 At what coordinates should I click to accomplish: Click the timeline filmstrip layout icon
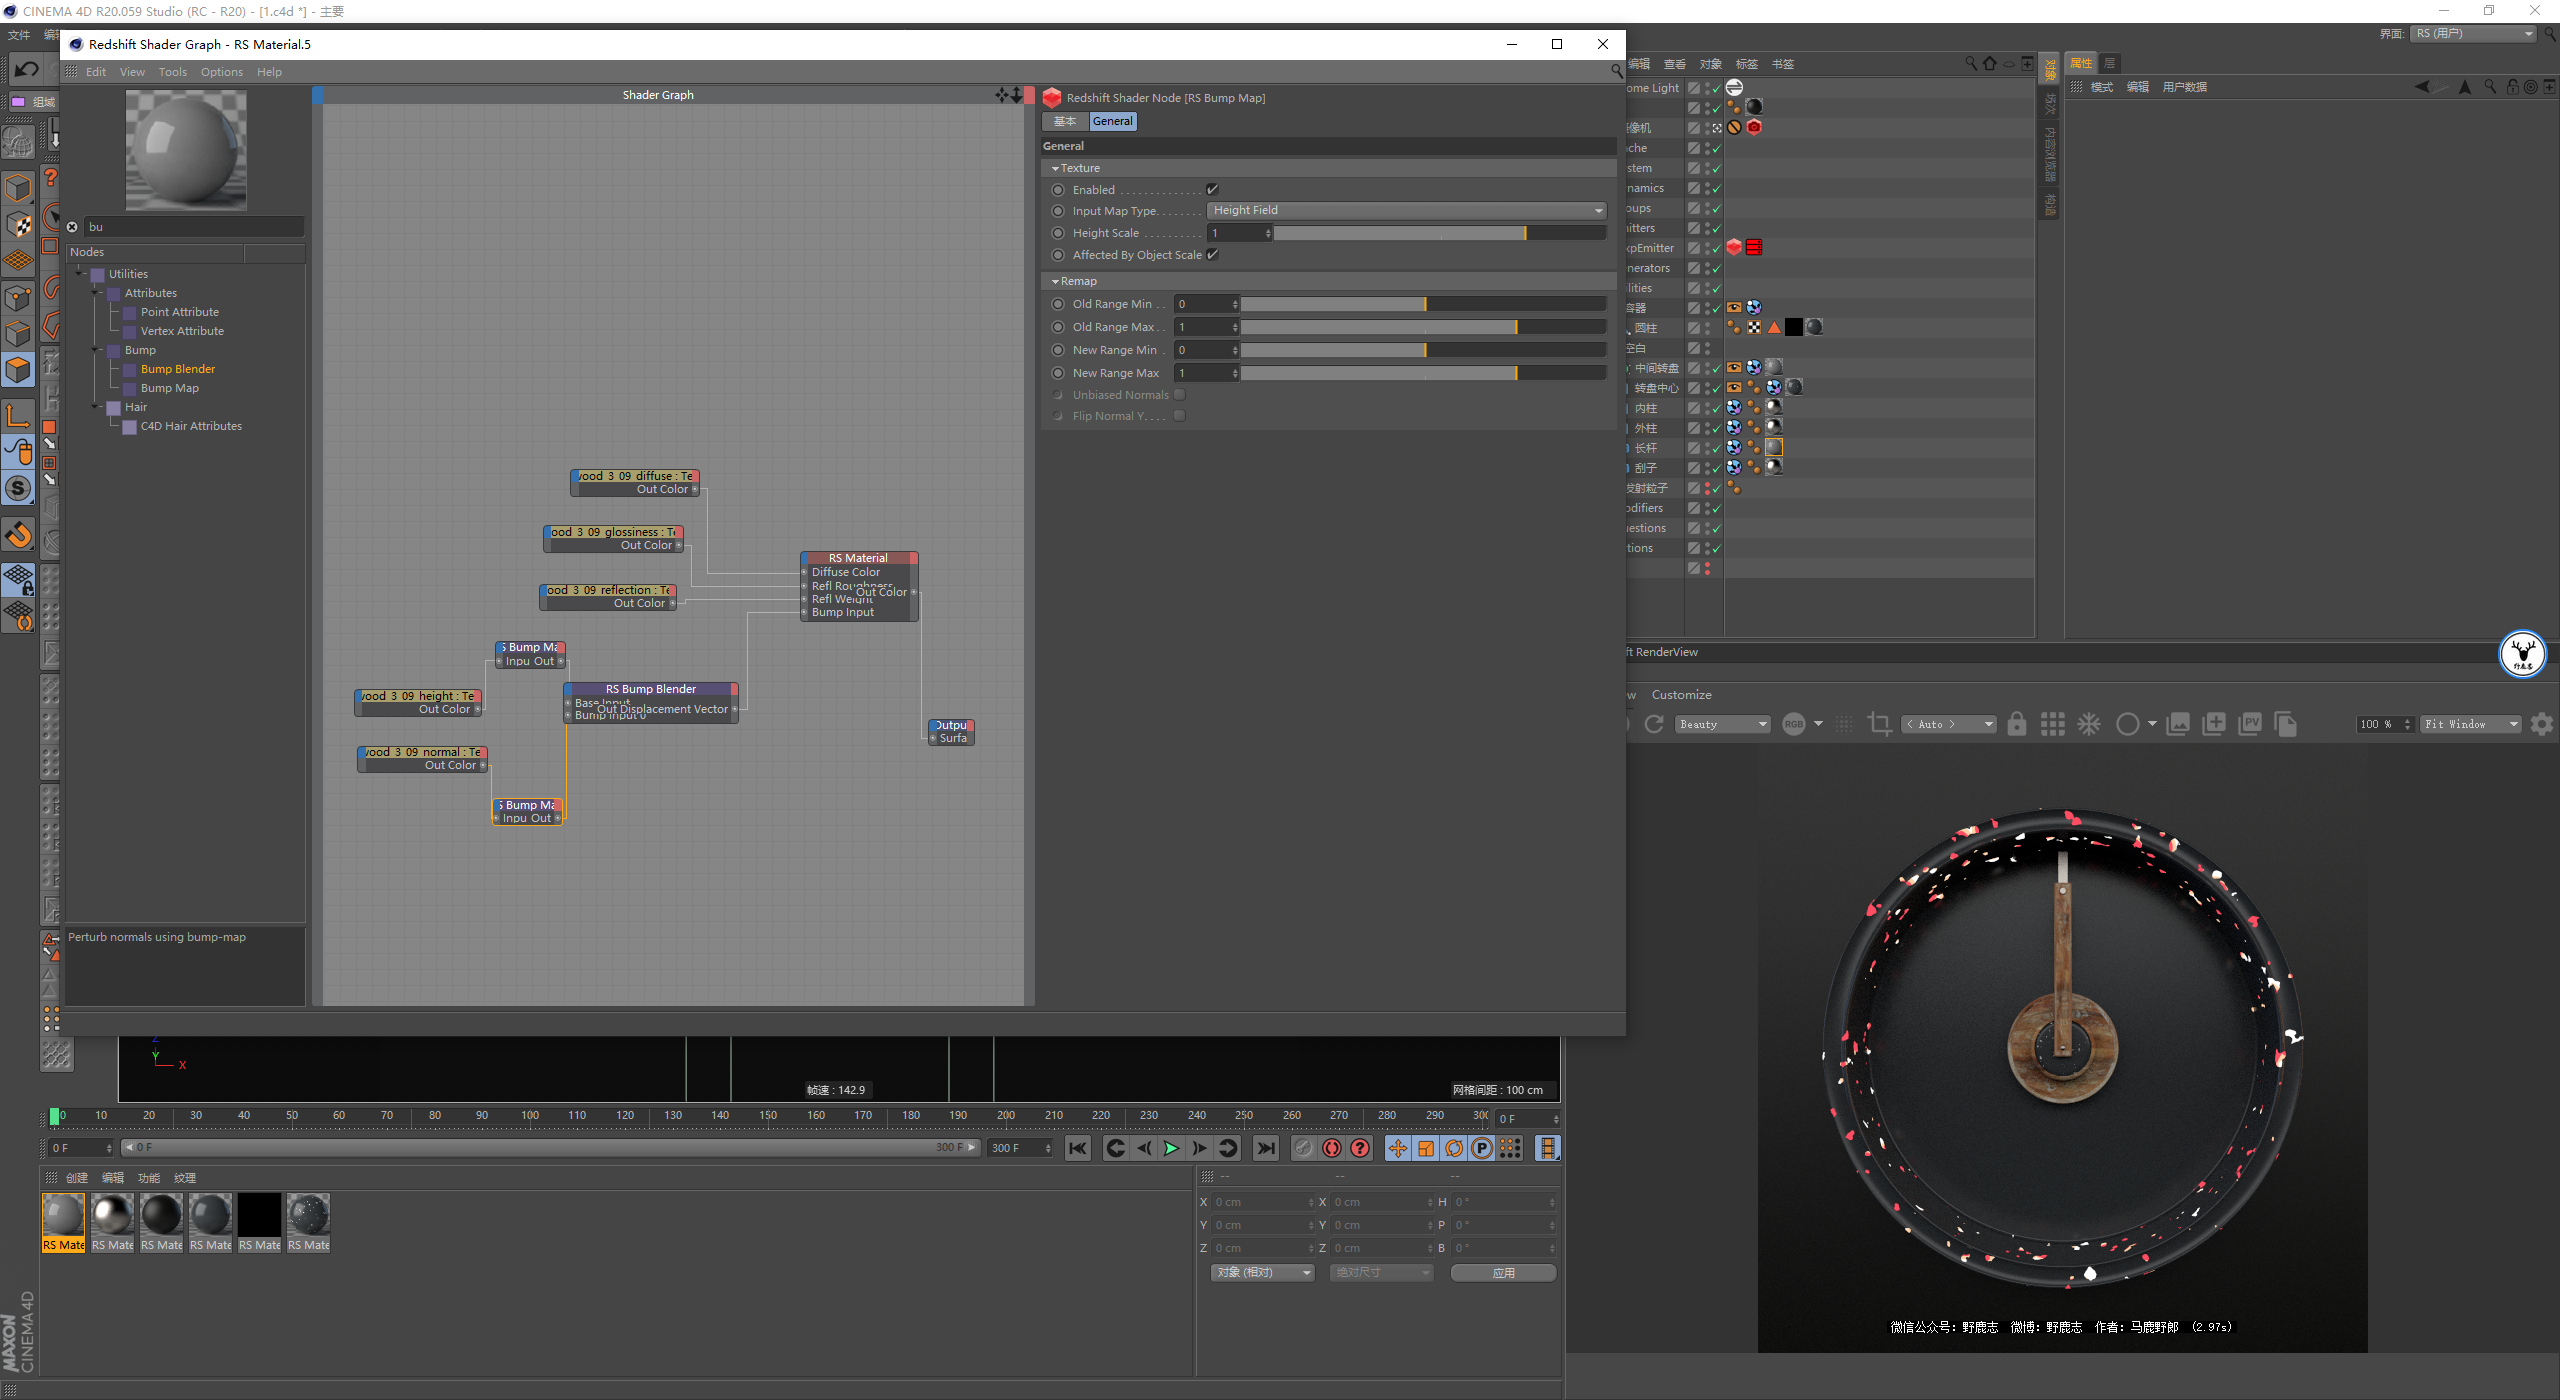click(1548, 1148)
